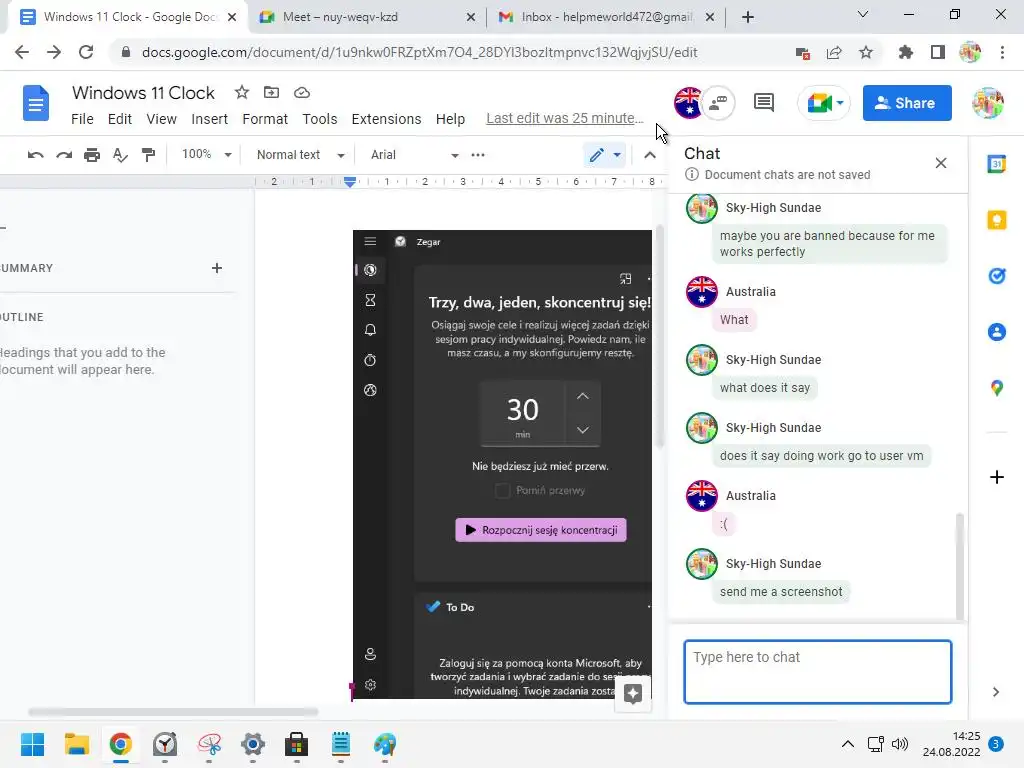Toggle Chrome side panel icon
This screenshot has width=1024, height=768.
[938, 52]
